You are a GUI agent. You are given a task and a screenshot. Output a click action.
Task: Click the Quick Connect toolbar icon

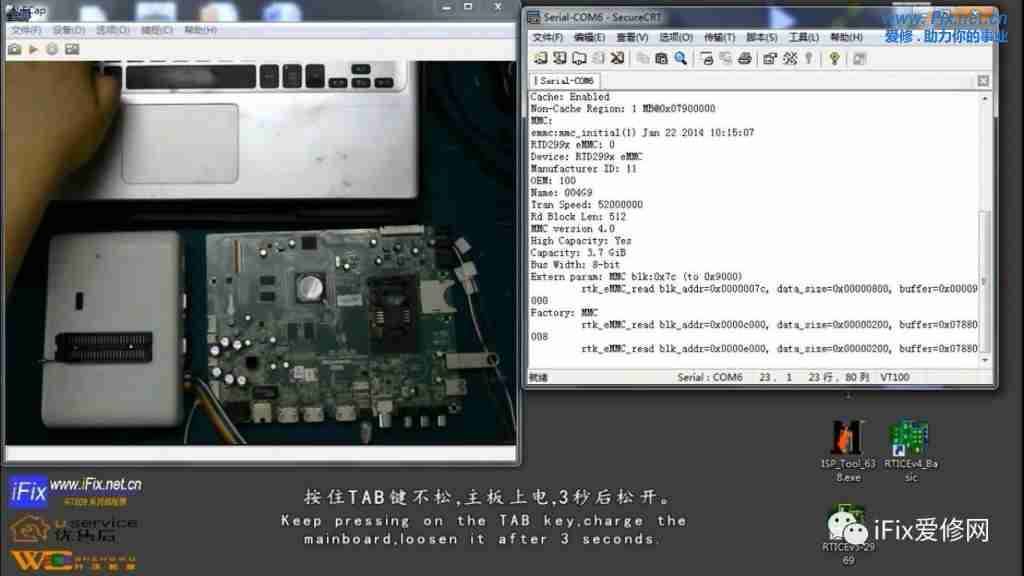(559, 59)
